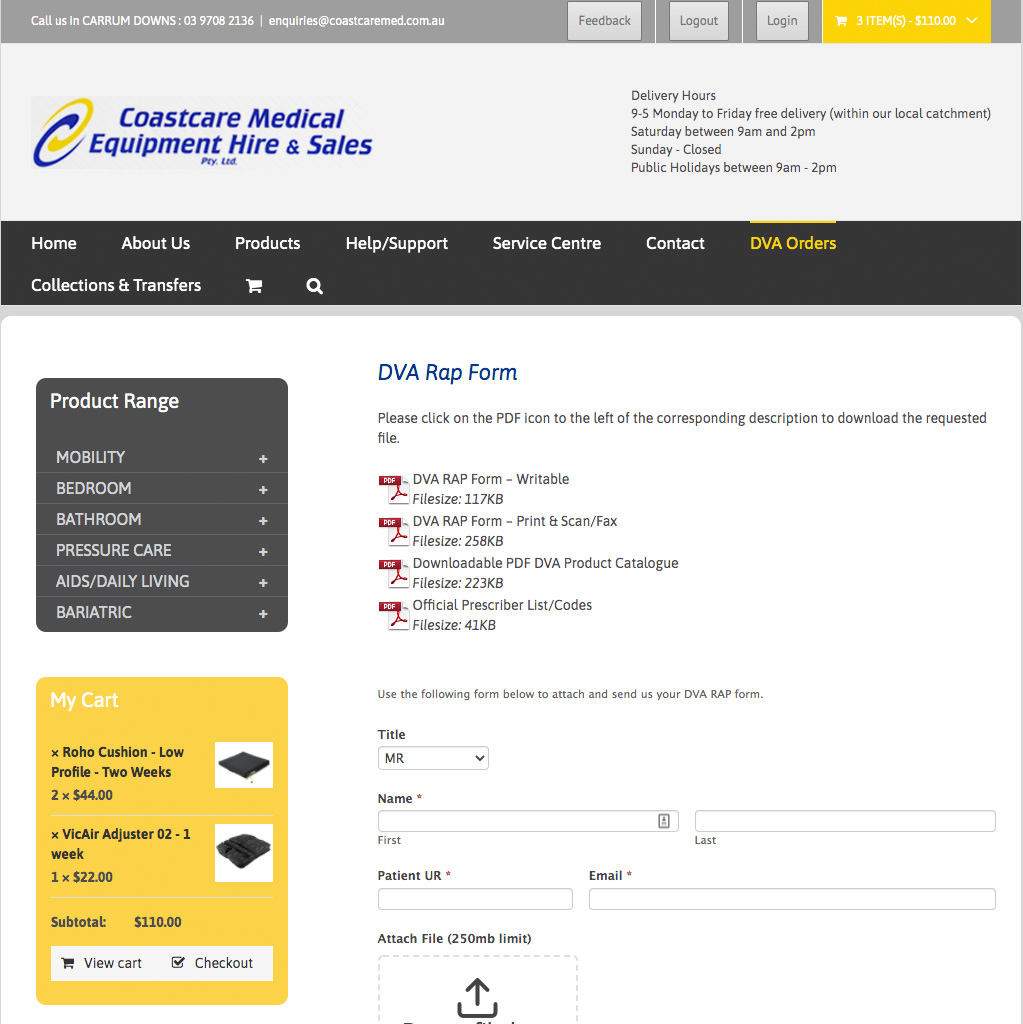This screenshot has height=1024, width=1023.
Task: Download the Print & Scan/Fax PDF icon
Action: [x=393, y=531]
